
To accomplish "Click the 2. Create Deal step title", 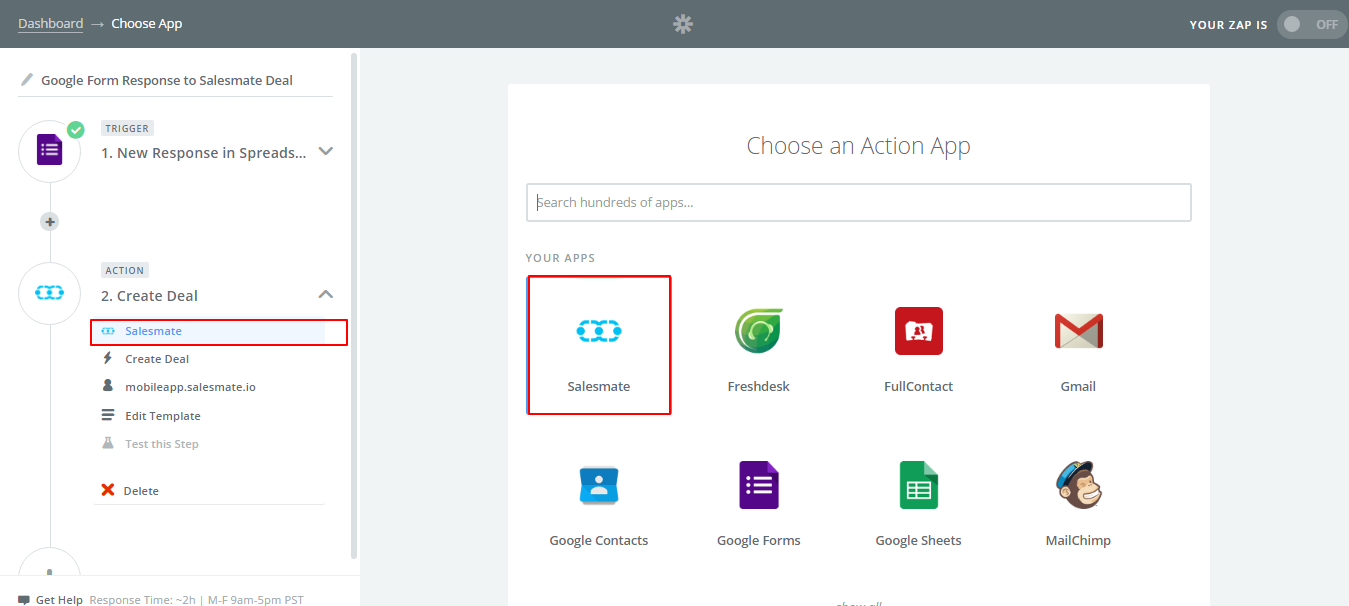I will pyautogui.click(x=150, y=296).
